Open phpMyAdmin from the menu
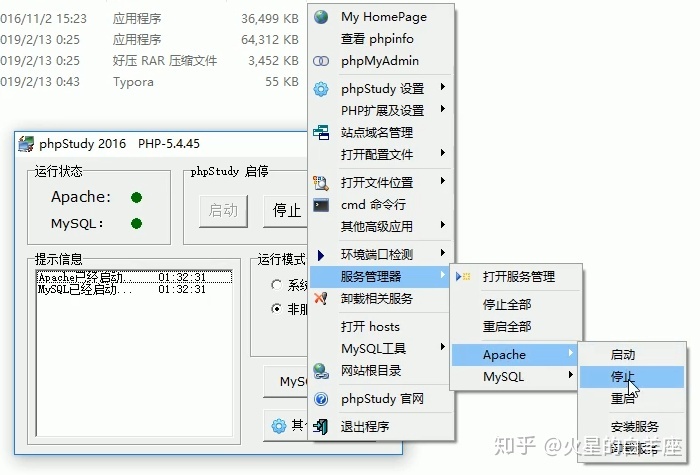 point(381,61)
